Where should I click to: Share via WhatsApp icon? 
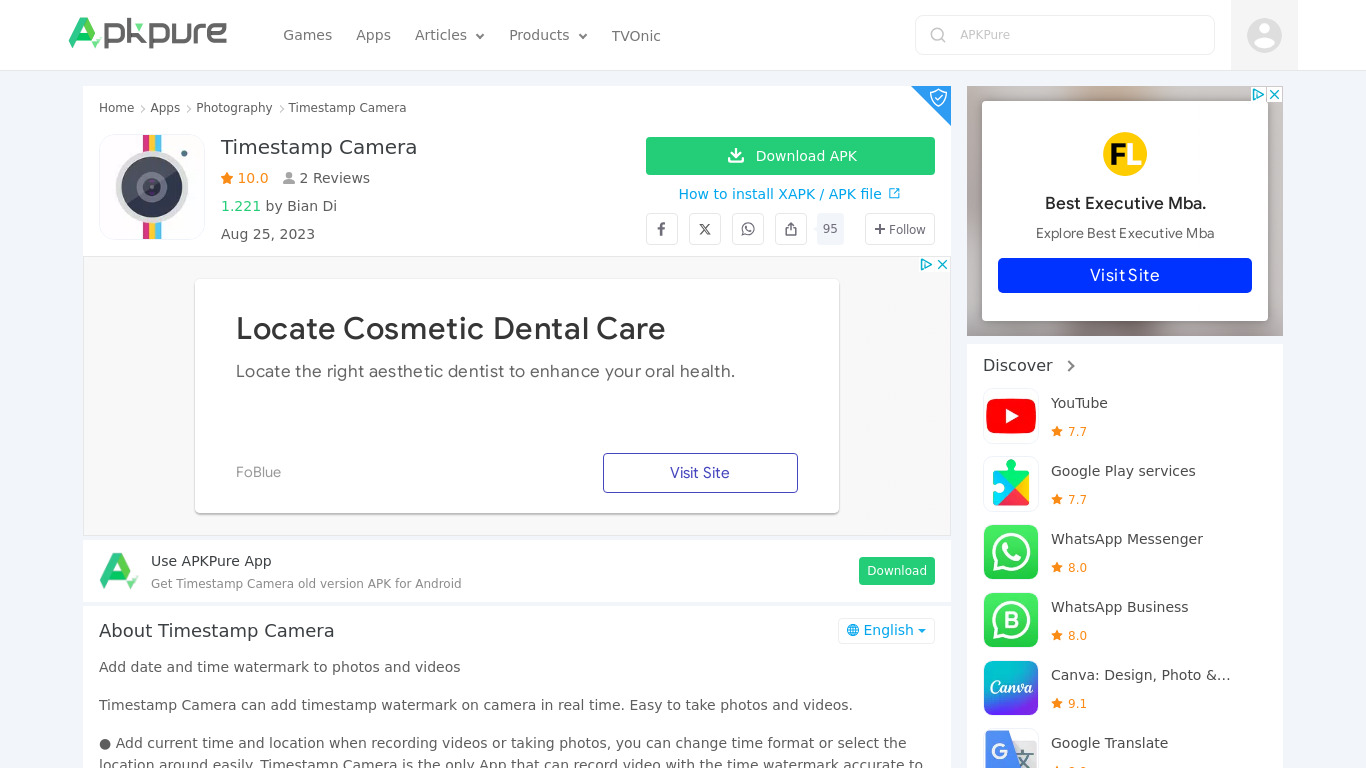(x=748, y=229)
